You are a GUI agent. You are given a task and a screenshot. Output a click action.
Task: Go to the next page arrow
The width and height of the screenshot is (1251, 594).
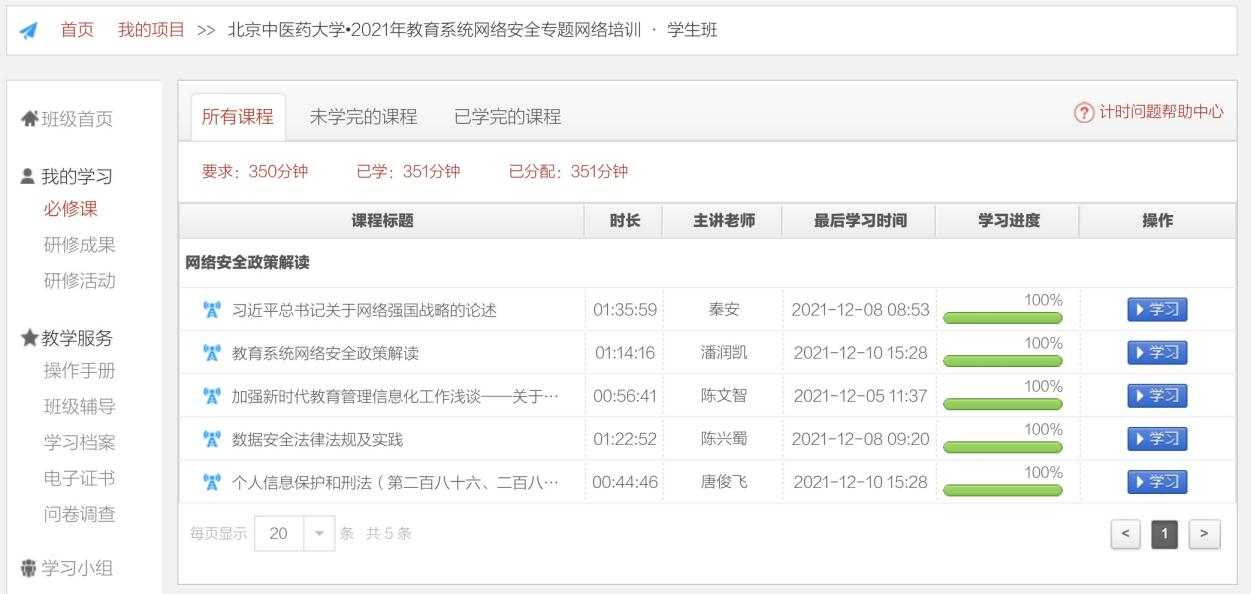[1204, 535]
